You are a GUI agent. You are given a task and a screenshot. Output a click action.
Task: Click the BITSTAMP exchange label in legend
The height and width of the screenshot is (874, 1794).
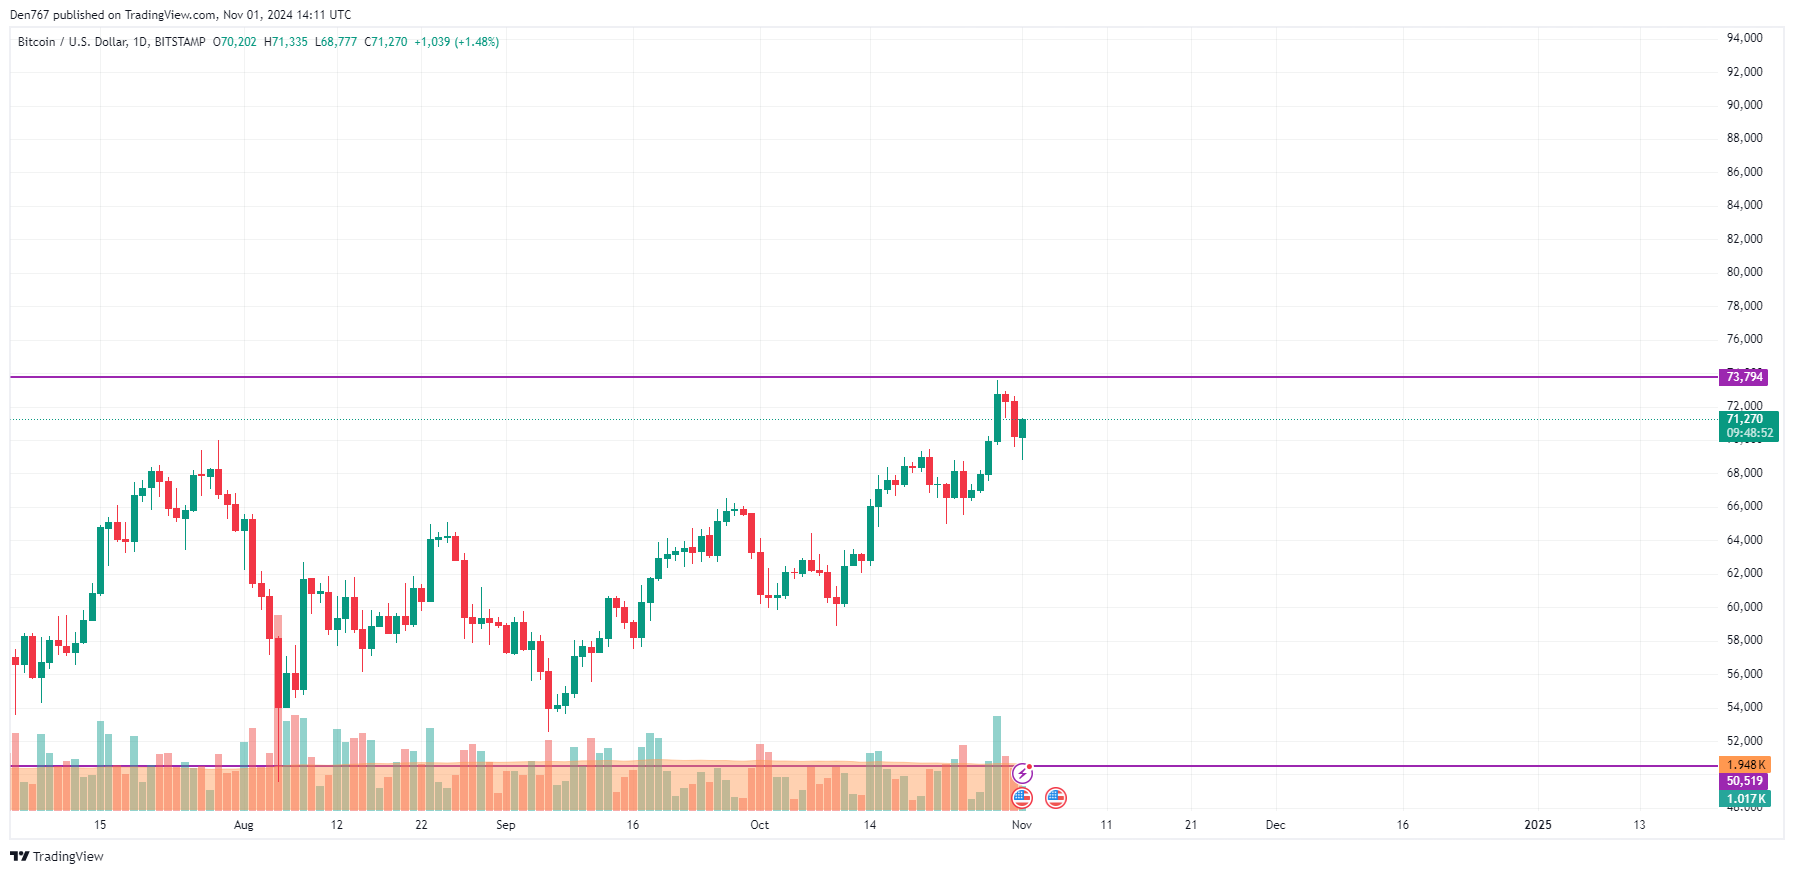[x=180, y=42]
